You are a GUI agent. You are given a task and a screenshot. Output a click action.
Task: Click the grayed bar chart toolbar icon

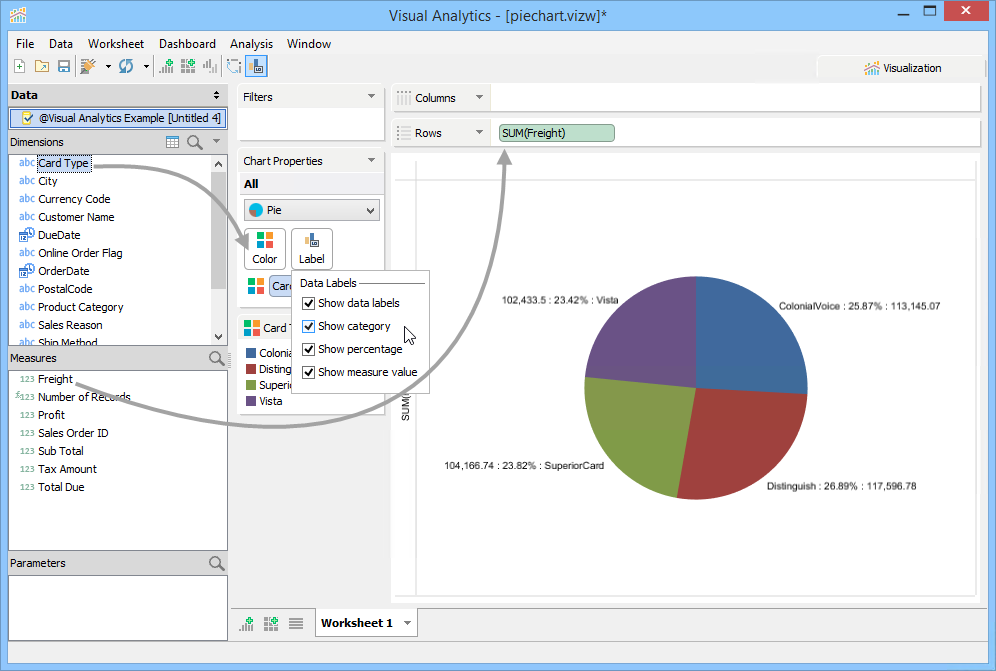click(209, 66)
